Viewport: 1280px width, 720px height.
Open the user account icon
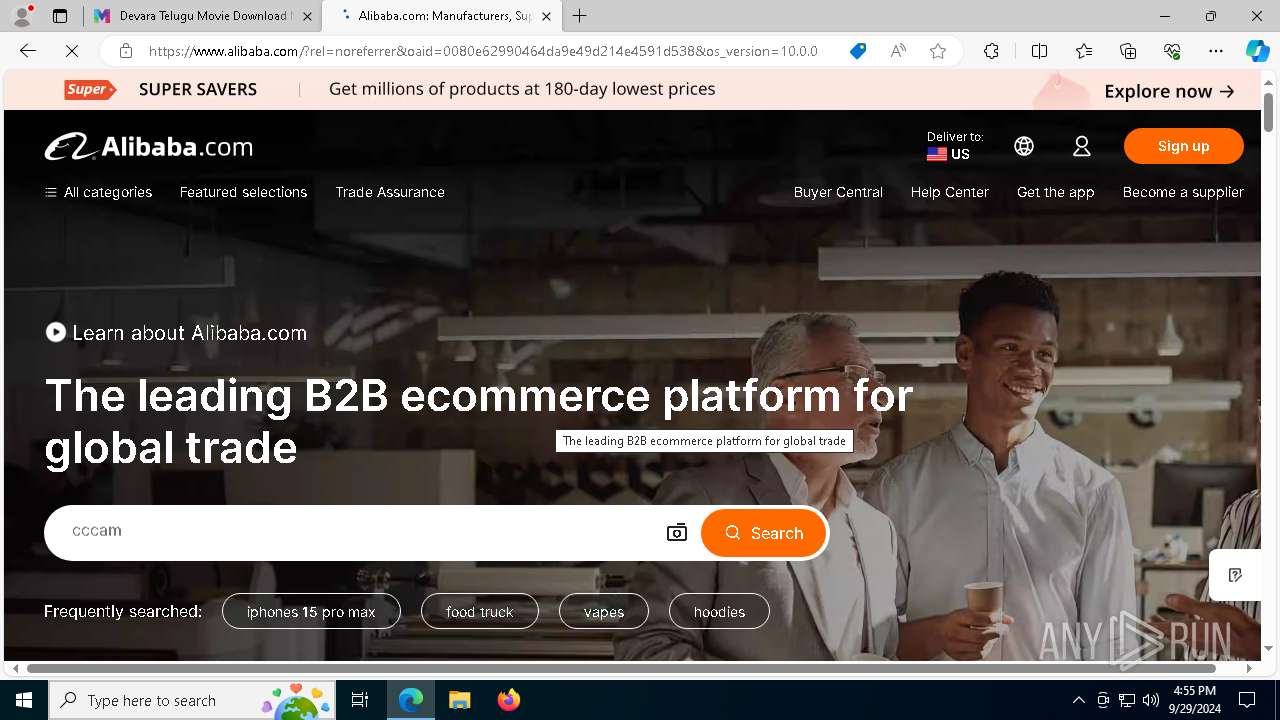click(x=1082, y=146)
